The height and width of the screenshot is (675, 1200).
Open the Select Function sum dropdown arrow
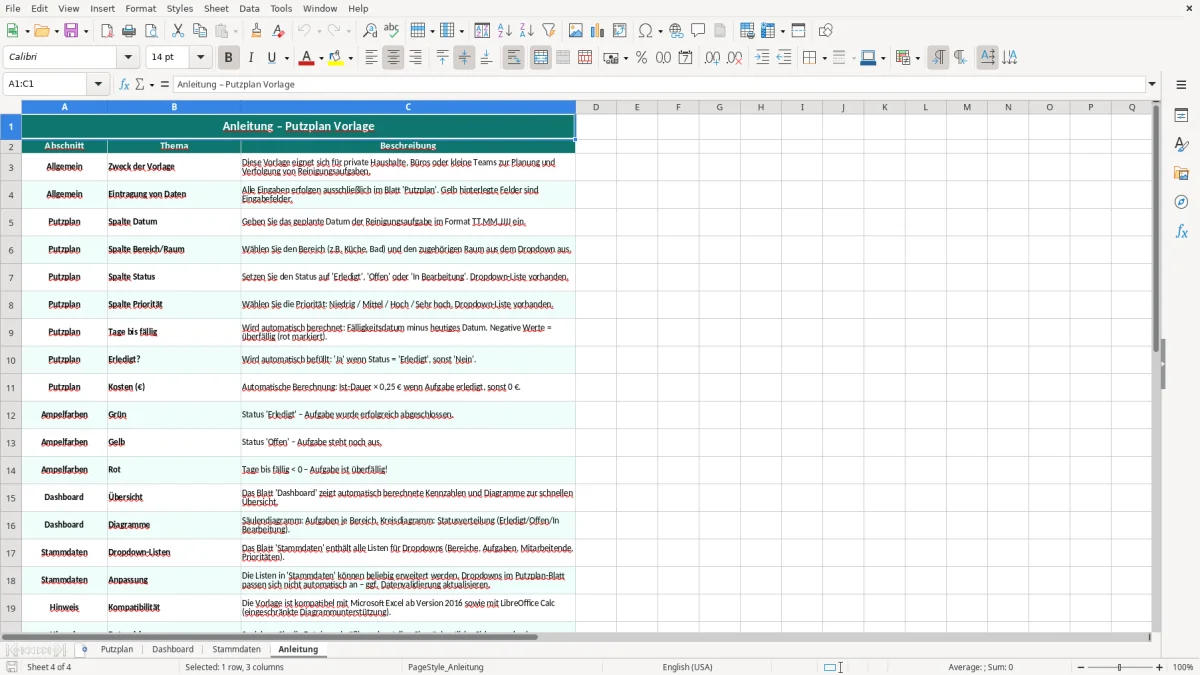coord(152,84)
